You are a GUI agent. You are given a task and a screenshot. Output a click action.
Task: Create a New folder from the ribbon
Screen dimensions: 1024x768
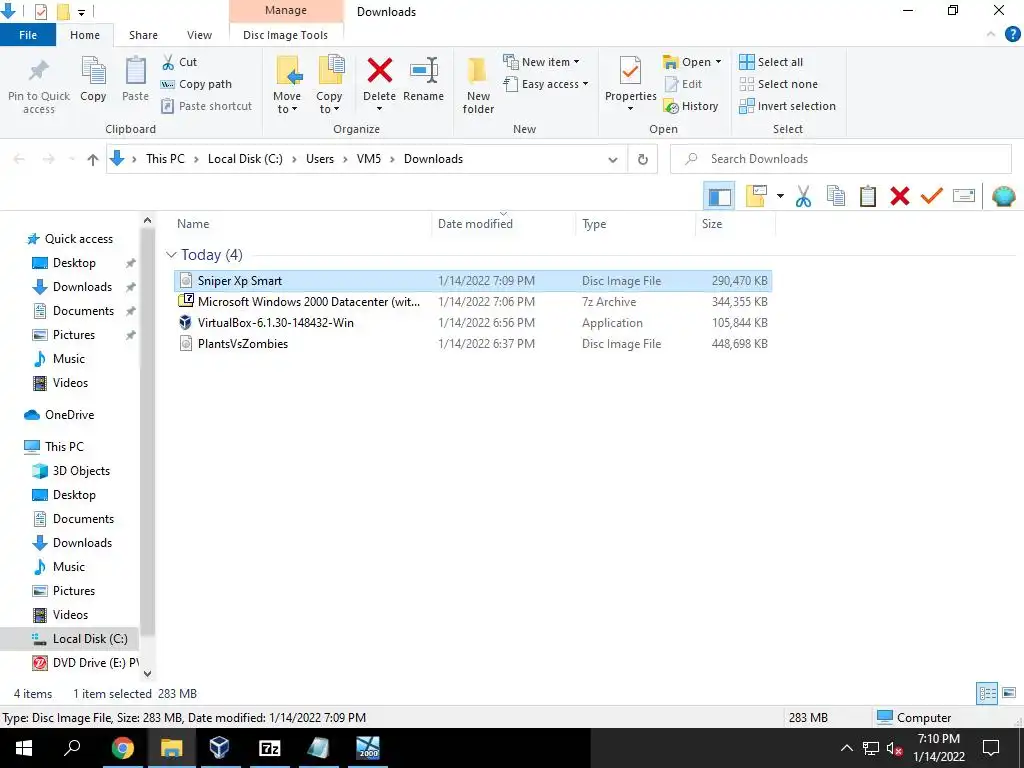pyautogui.click(x=478, y=85)
